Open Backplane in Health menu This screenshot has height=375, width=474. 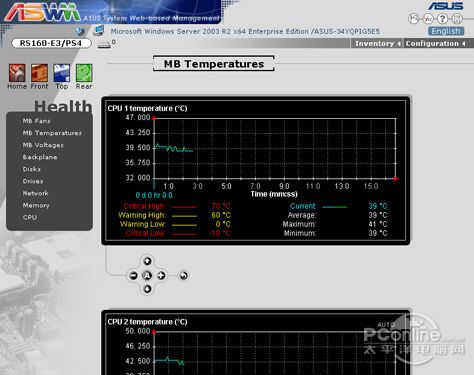tap(40, 157)
